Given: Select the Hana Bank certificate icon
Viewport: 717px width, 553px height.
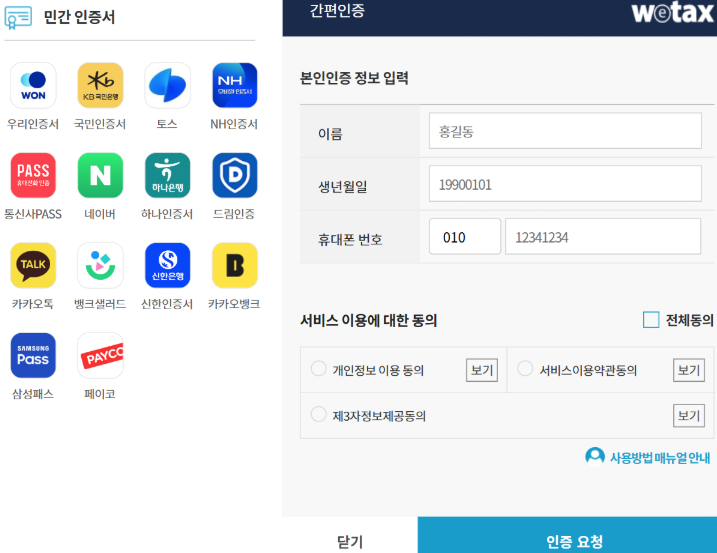Looking at the screenshot, I should pos(167,175).
